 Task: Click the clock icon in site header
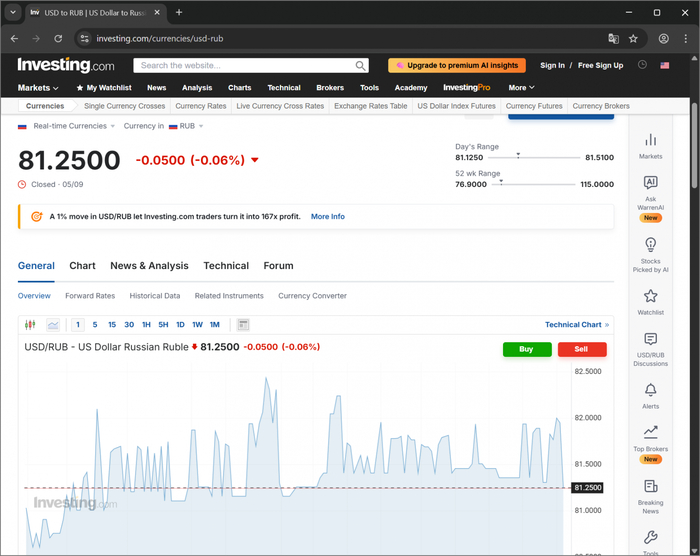[x=642, y=65]
